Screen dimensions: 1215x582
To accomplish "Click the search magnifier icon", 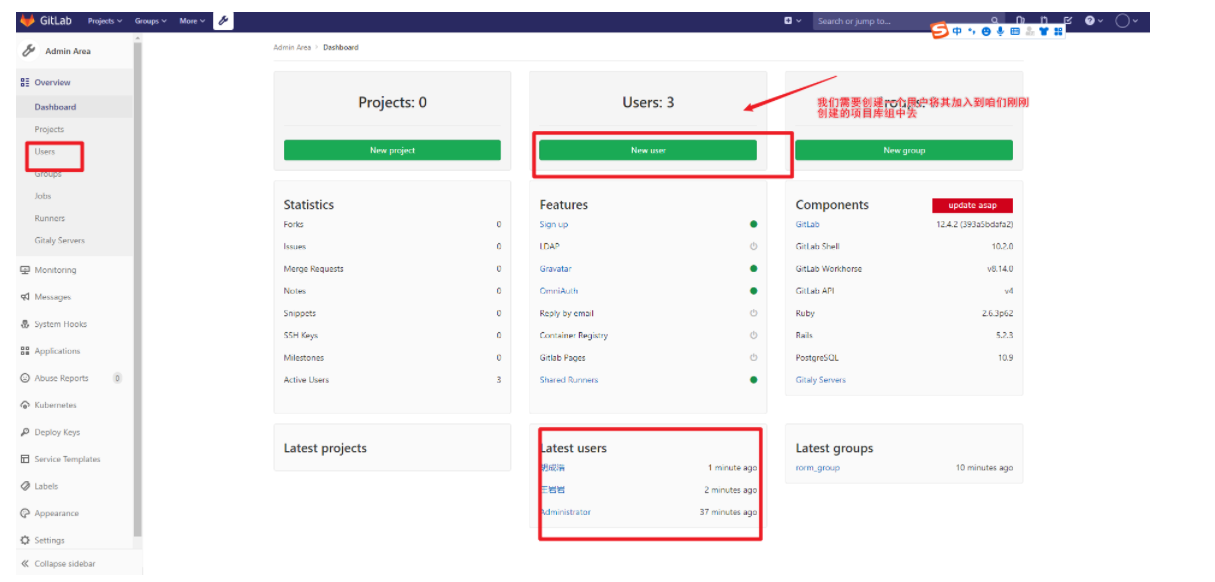I will coord(994,20).
